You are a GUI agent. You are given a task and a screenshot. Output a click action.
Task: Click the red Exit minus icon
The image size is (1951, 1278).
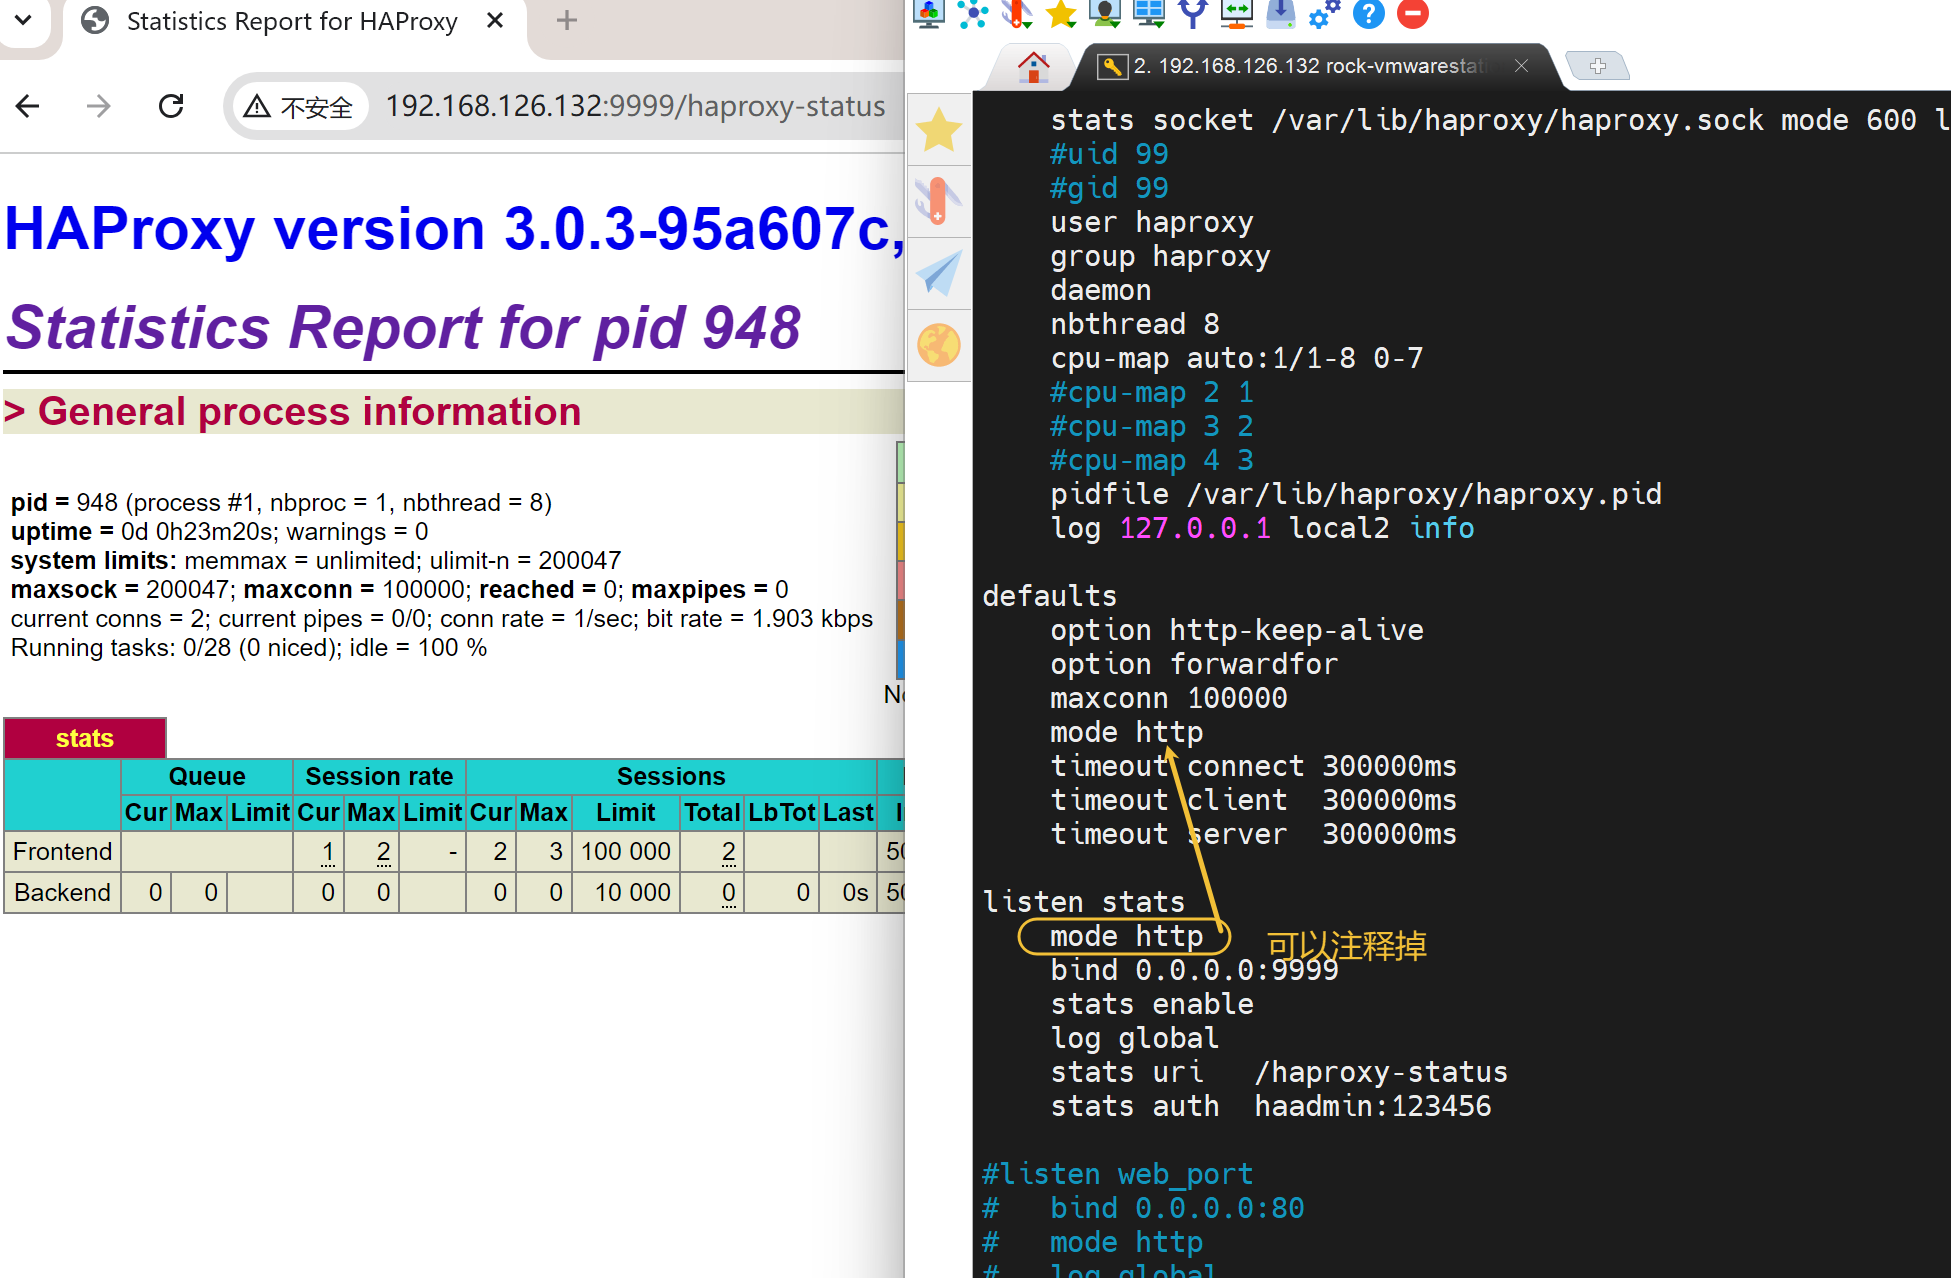point(1412,13)
